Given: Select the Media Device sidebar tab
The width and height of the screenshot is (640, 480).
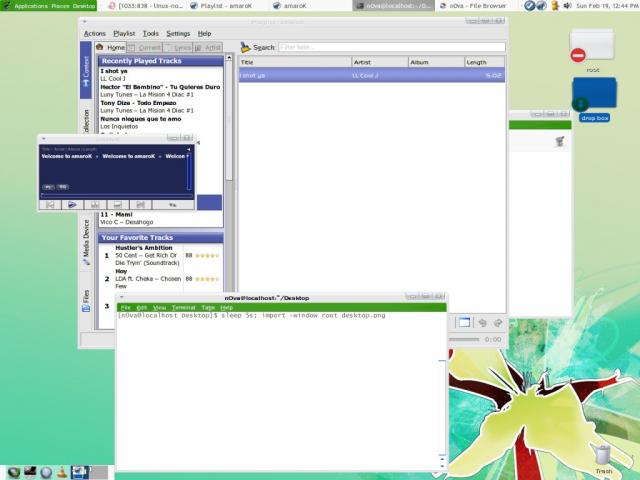Looking at the screenshot, I should tap(86, 242).
